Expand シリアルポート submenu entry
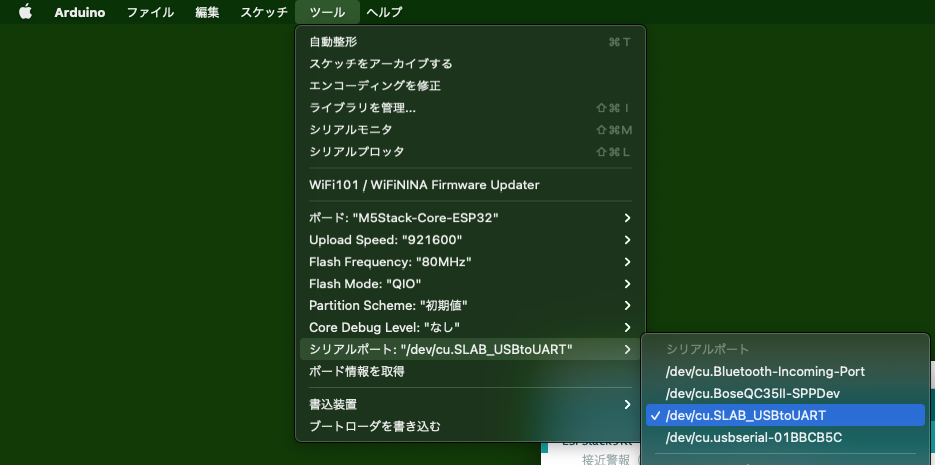Viewport: 935px width, 465px height. [470, 349]
